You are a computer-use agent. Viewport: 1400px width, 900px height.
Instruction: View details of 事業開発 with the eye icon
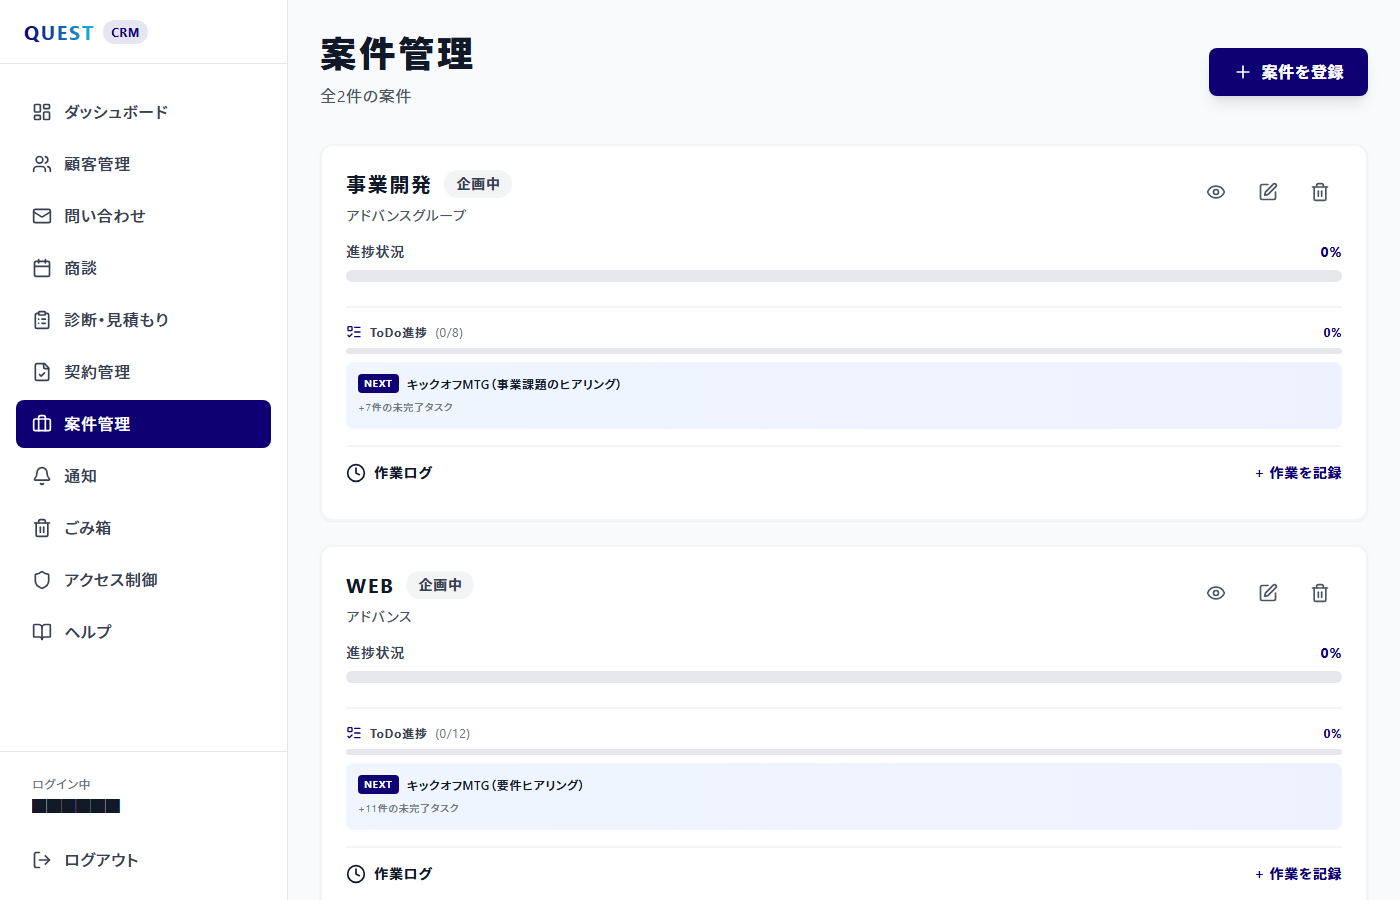[x=1215, y=191]
